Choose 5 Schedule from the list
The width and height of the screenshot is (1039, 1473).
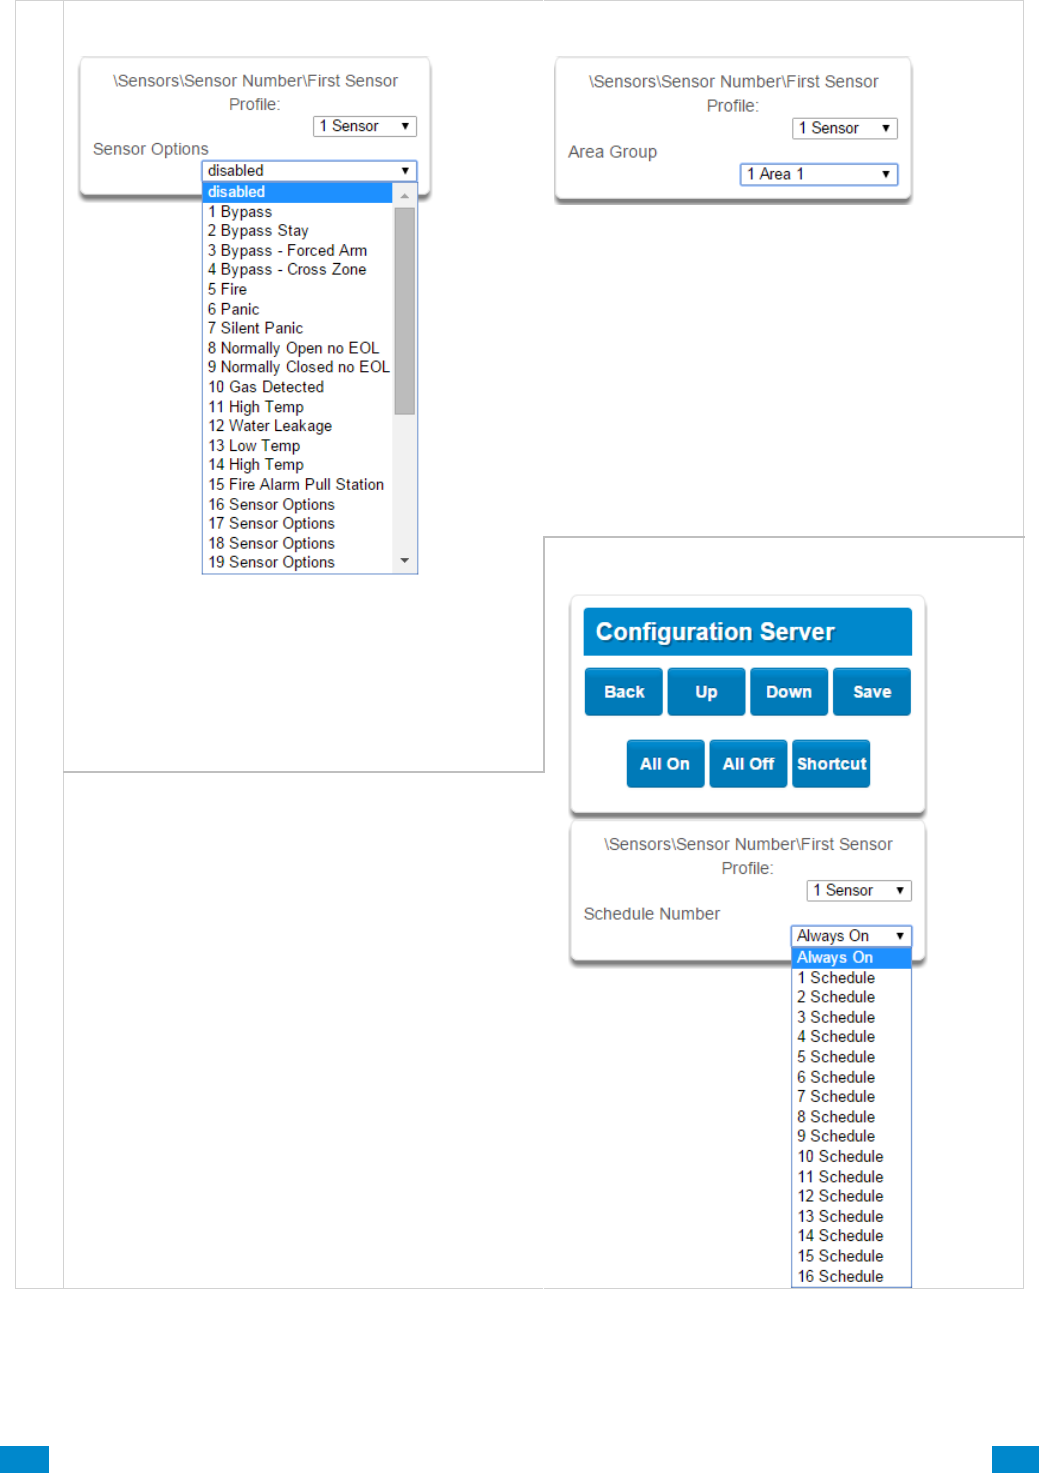pos(851,1057)
